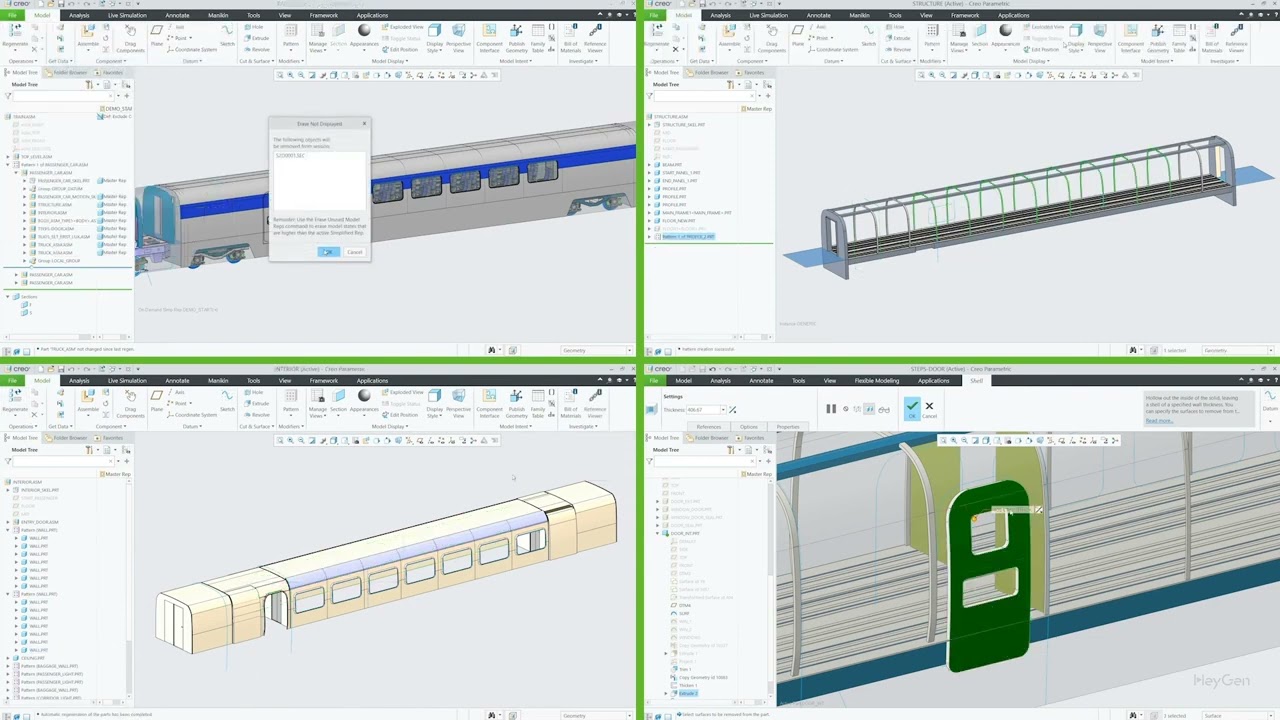Click Pause feature icon in Shell dashboard

click(x=831, y=409)
